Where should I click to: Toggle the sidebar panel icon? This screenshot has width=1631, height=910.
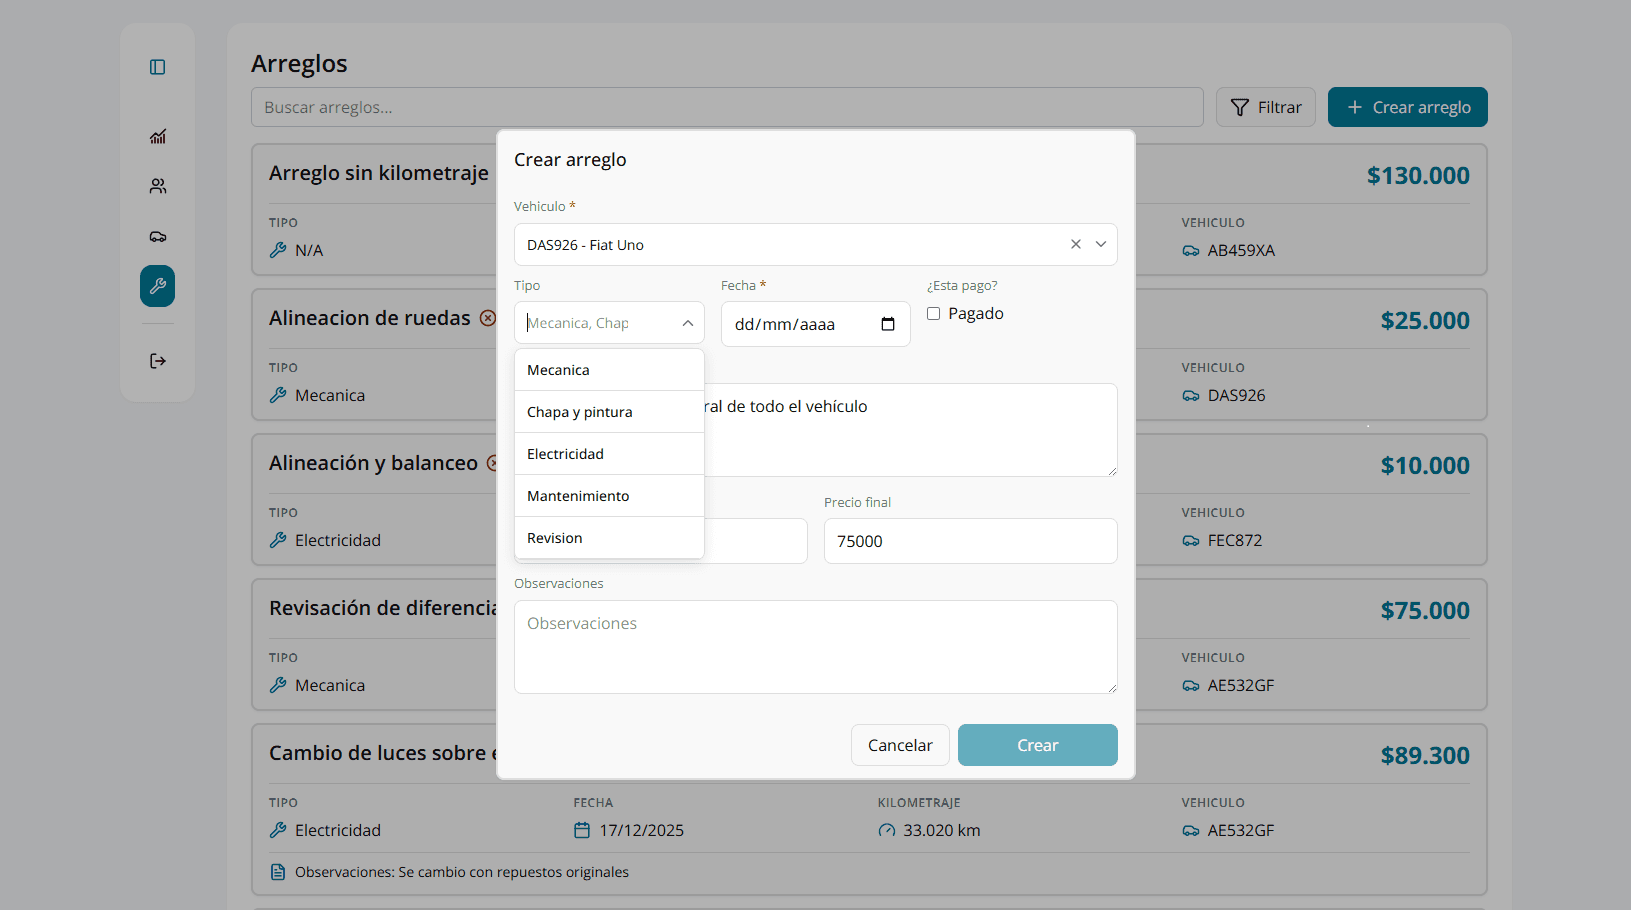[x=157, y=67]
